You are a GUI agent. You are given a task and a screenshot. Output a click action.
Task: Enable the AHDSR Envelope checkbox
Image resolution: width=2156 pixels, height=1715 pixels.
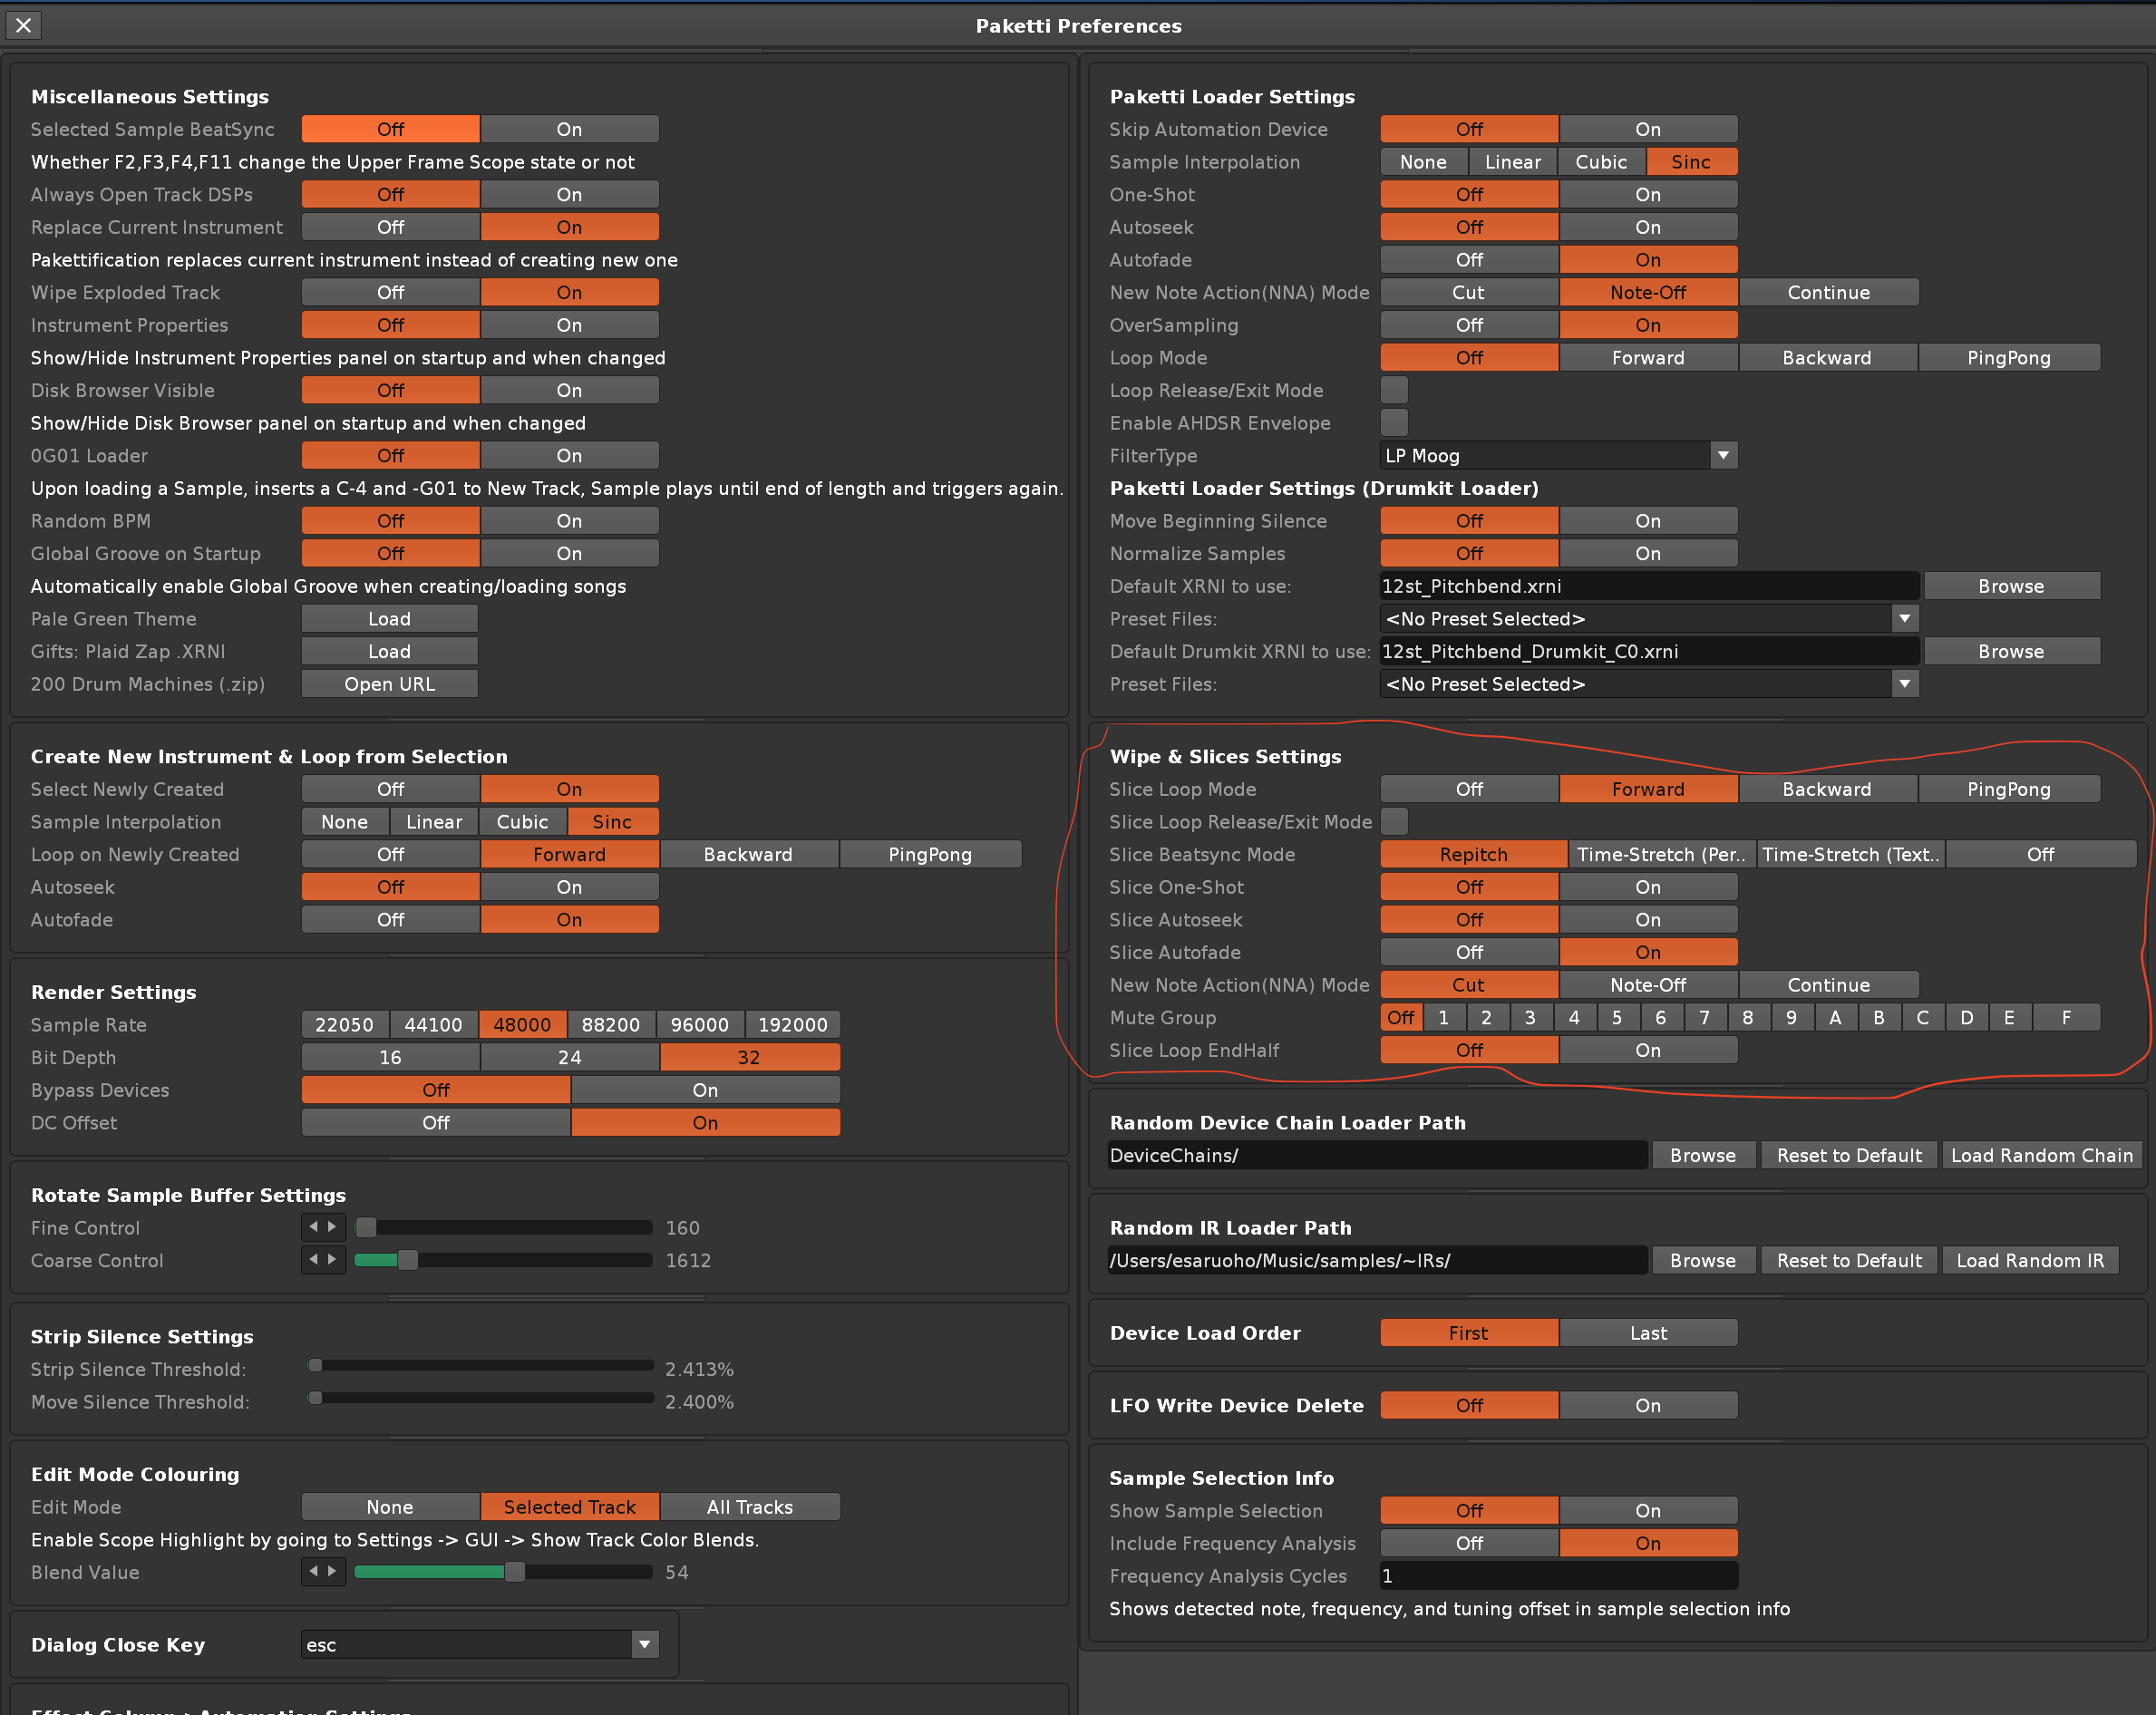1394,423
